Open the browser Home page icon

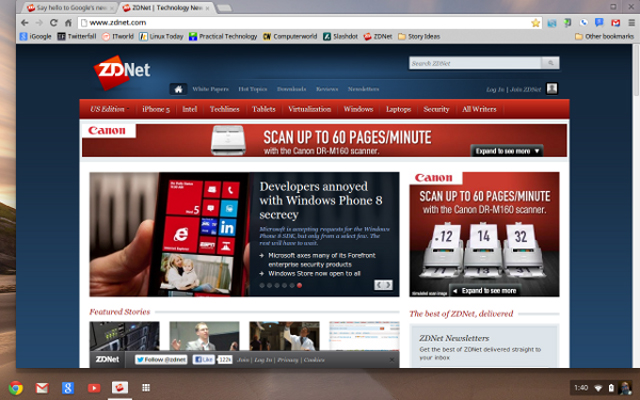pyautogui.click(x=68, y=23)
